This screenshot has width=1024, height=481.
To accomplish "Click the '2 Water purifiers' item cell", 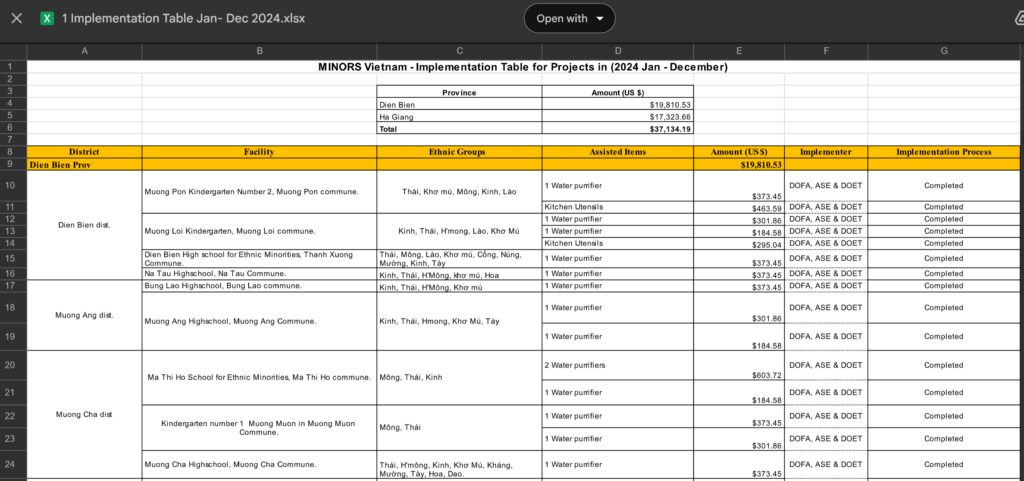I will pos(618,365).
